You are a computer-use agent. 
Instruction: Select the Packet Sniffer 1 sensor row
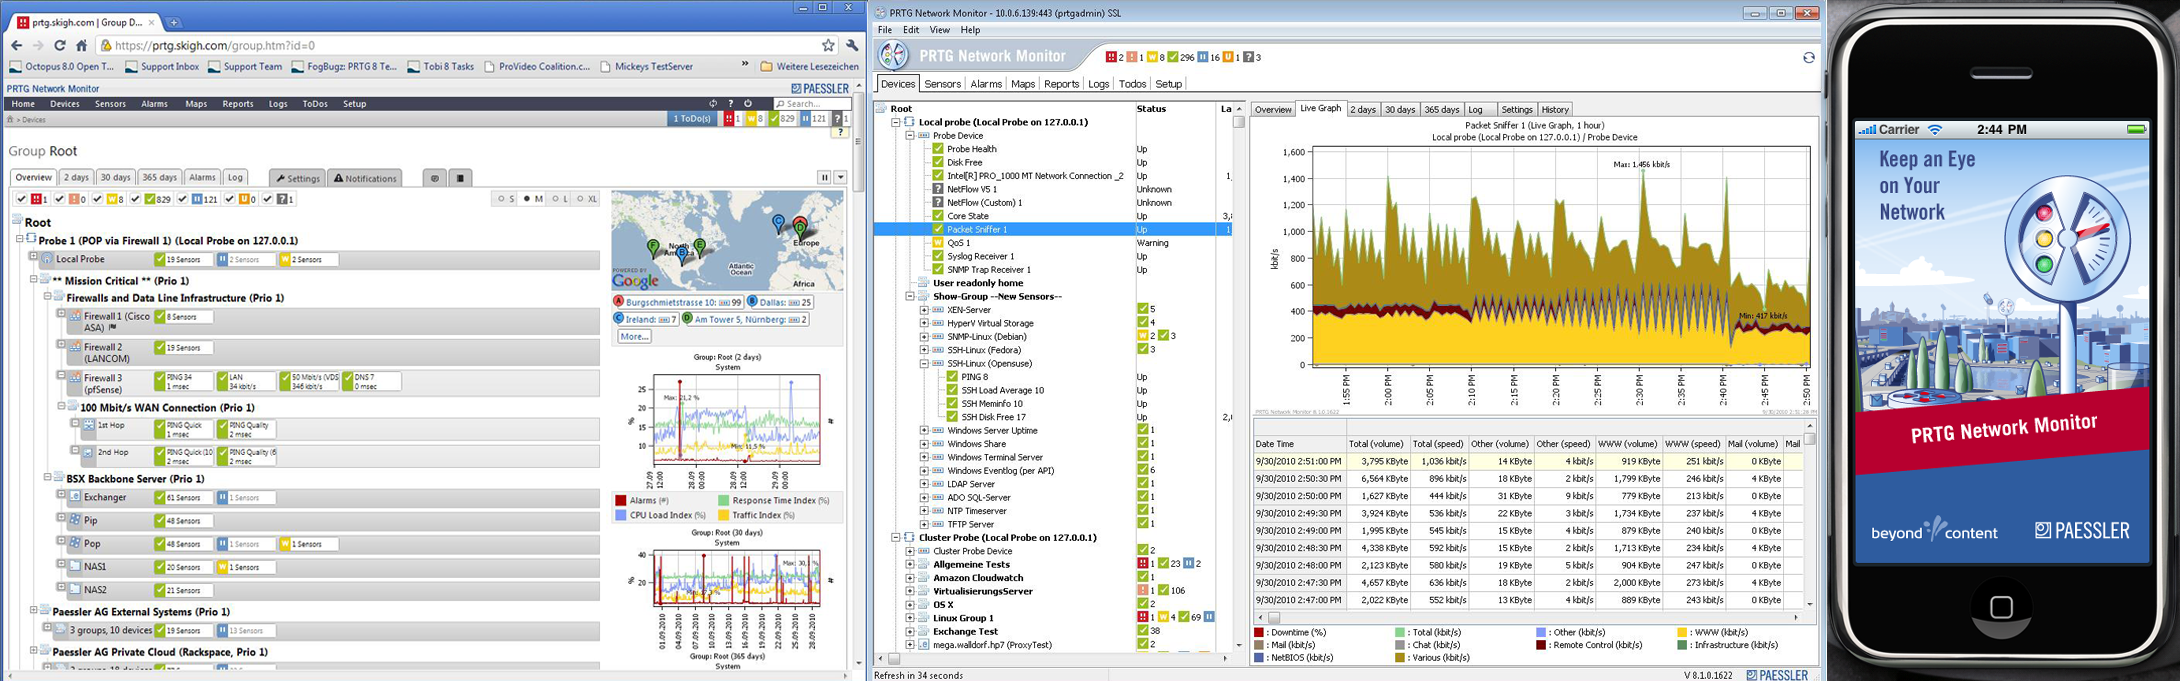[1053, 229]
